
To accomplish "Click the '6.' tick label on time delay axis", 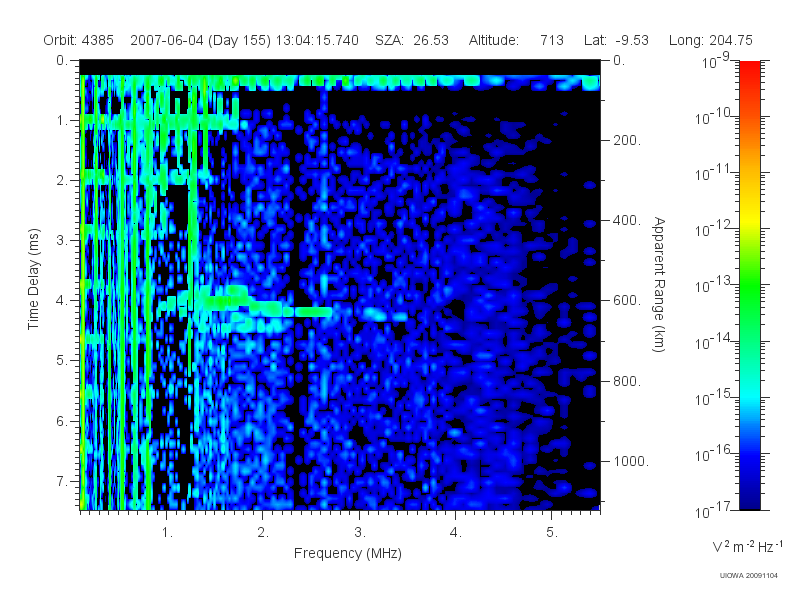I will 62,421.
